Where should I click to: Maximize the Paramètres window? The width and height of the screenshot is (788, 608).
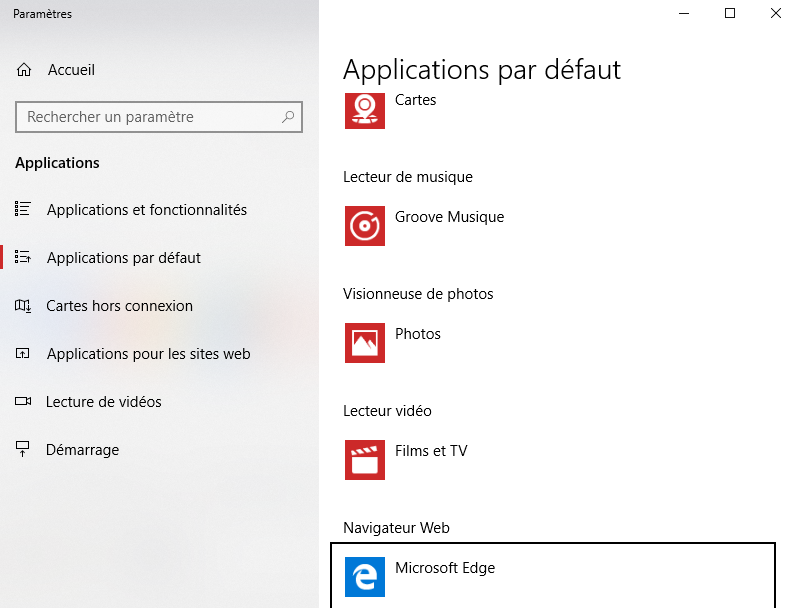tap(730, 14)
